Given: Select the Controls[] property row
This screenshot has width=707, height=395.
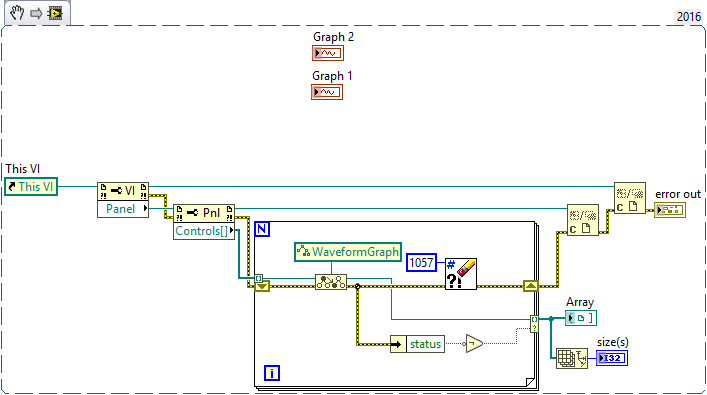Looking at the screenshot, I should click(204, 231).
